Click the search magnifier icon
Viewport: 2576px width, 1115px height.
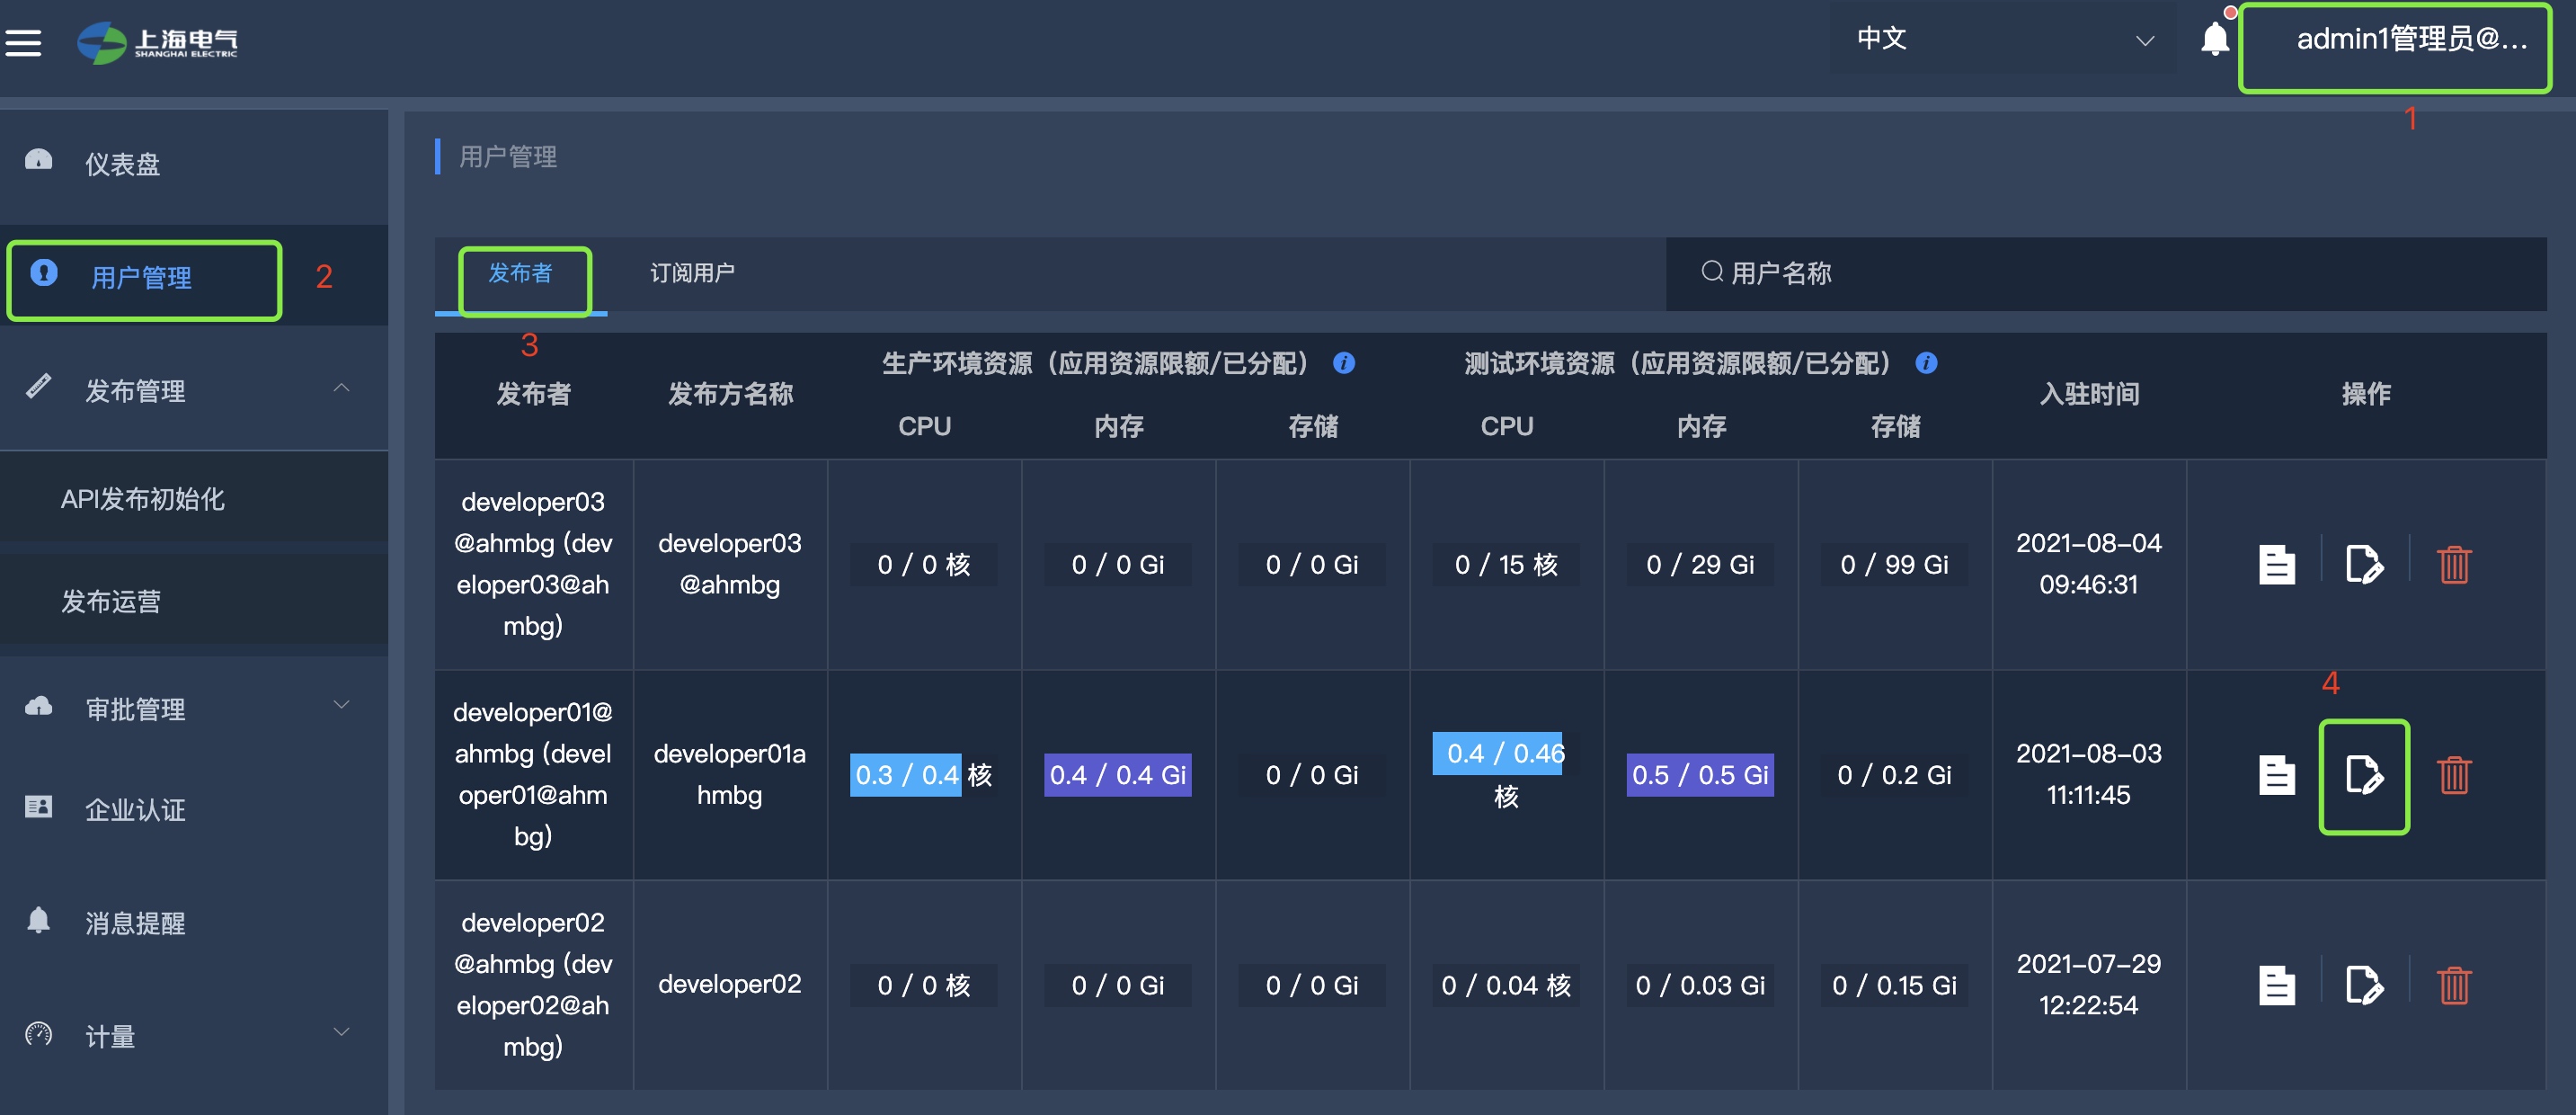coord(1712,272)
